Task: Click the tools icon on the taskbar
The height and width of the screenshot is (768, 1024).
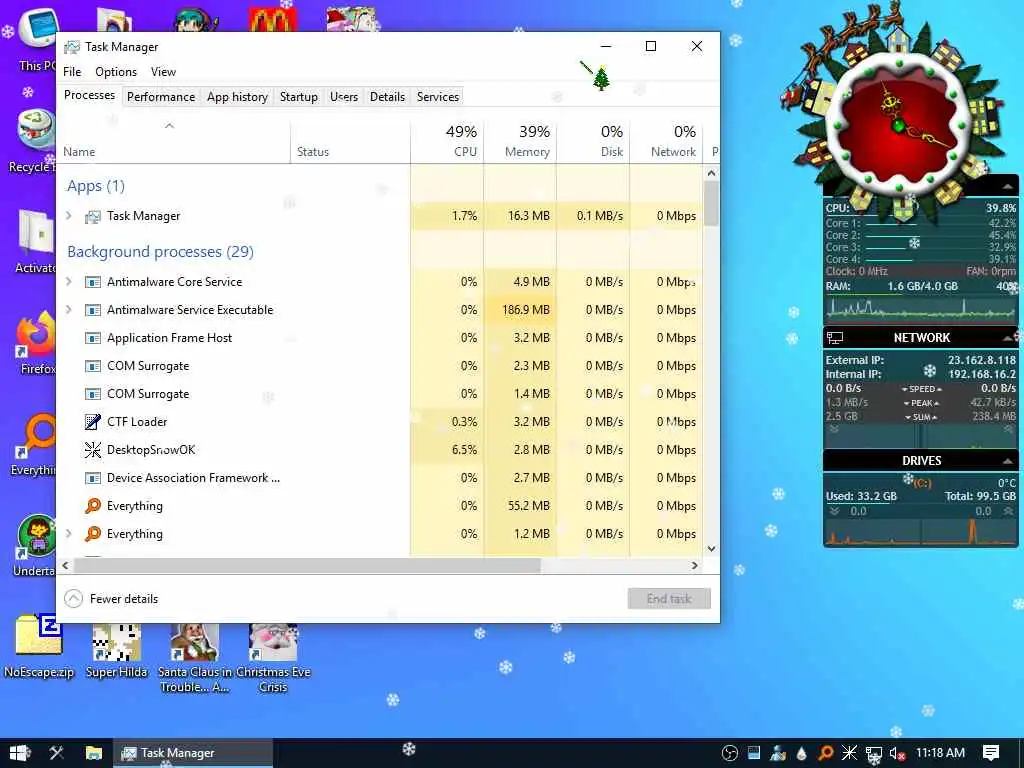Action: click(x=57, y=753)
